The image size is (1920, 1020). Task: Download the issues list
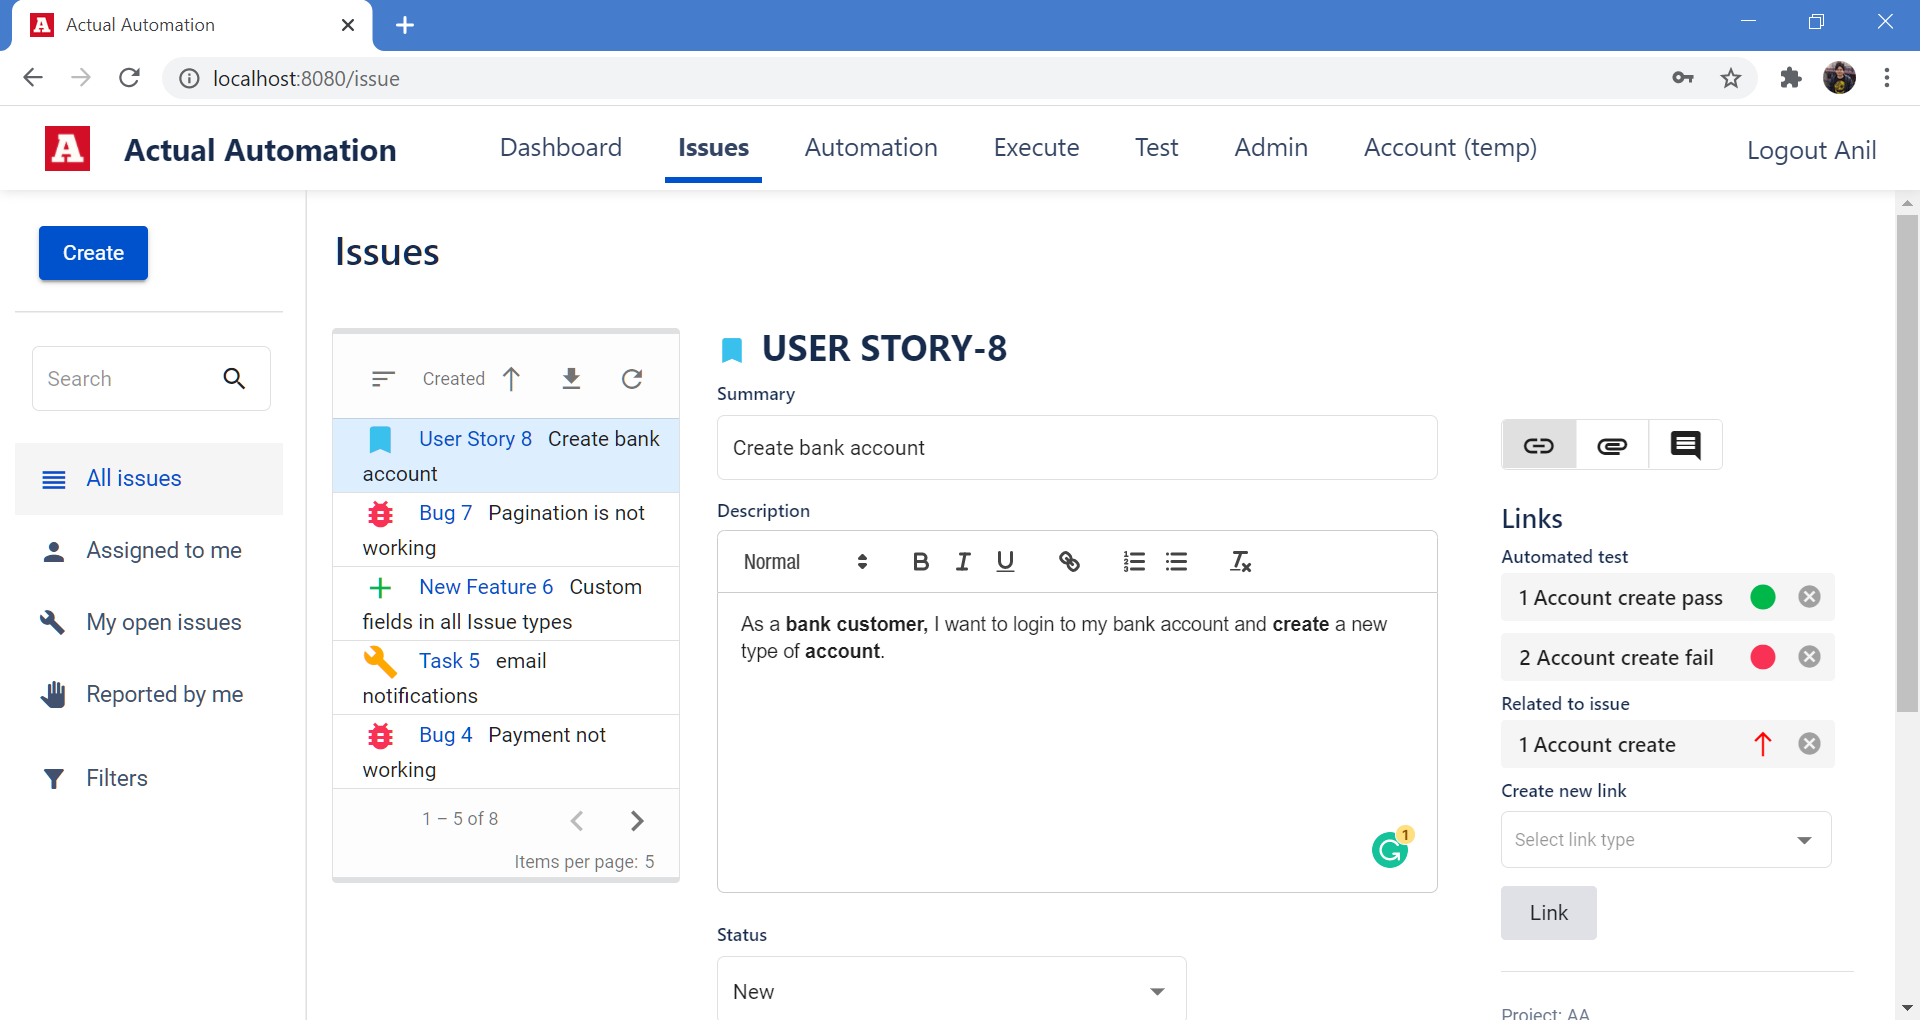(571, 378)
